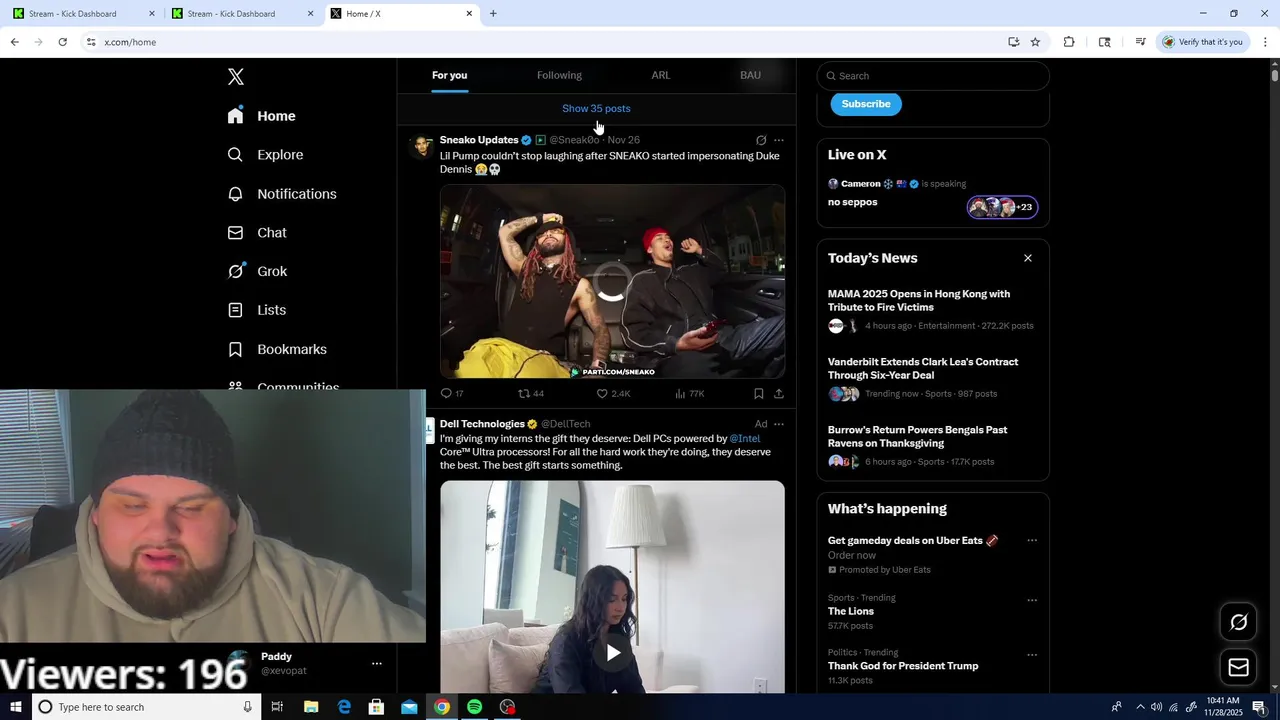Share the Sneako Updates post
1280x720 pixels.
click(x=779, y=394)
